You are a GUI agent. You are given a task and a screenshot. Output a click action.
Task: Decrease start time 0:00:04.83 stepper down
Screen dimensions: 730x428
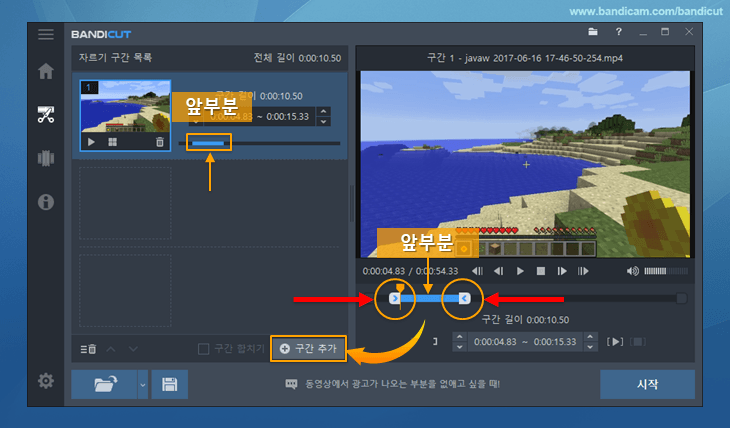460,347
